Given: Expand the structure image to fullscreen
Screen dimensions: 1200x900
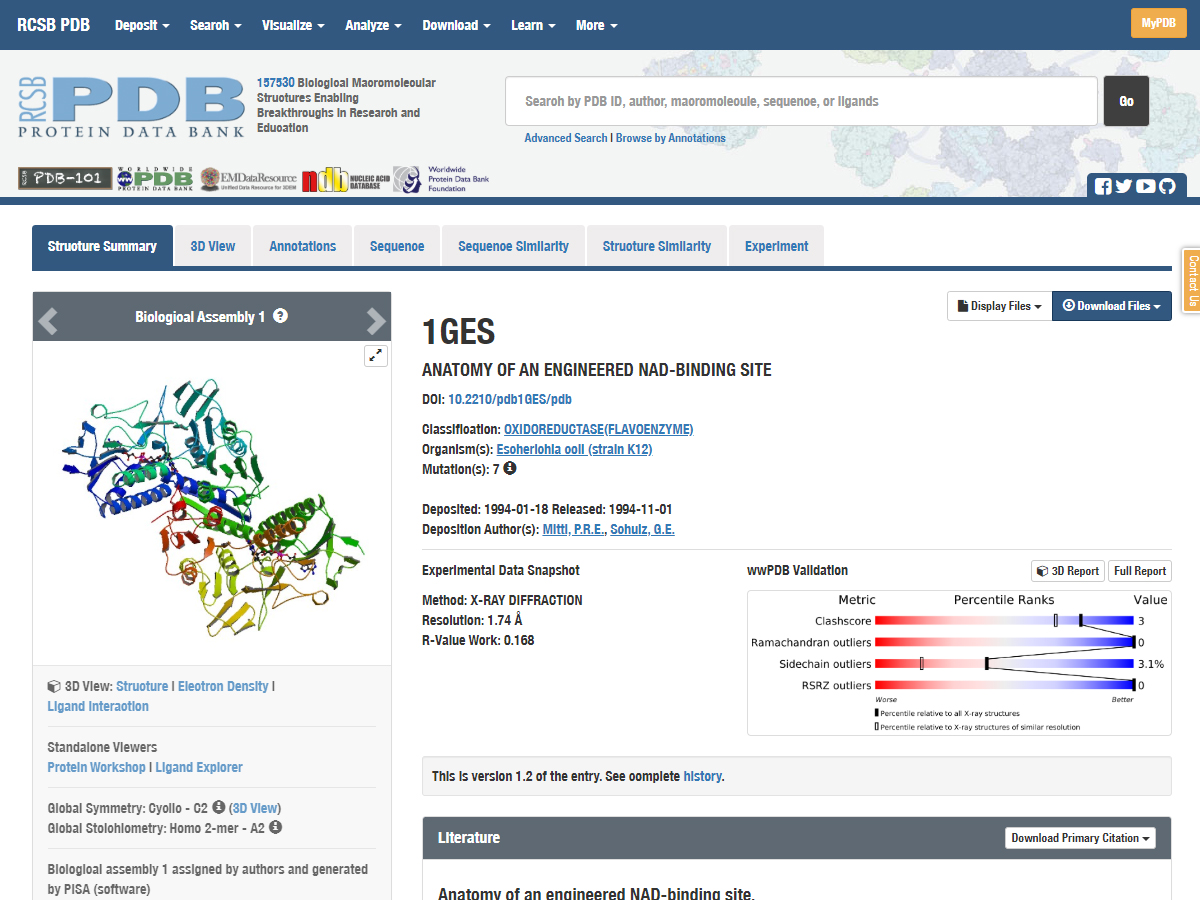Looking at the screenshot, I should [376, 355].
